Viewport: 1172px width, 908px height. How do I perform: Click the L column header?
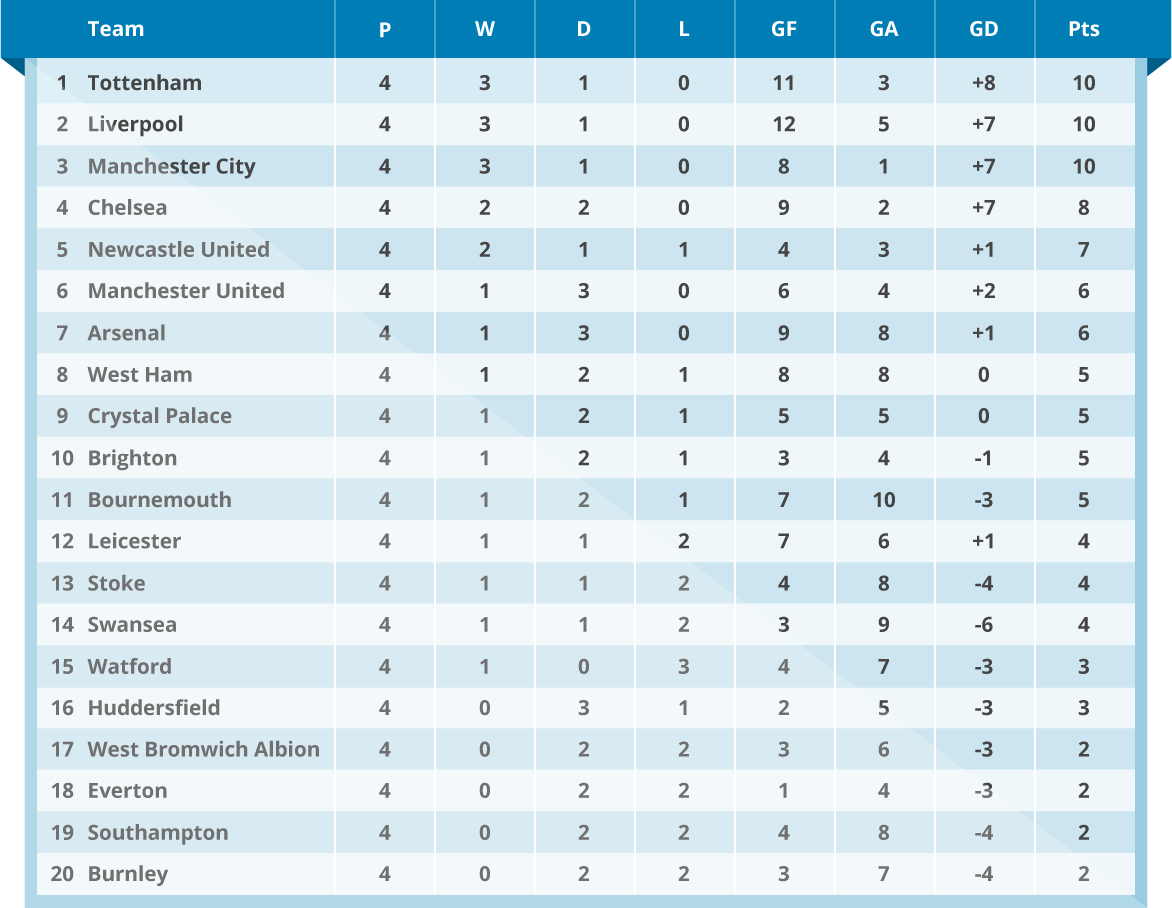point(684,29)
